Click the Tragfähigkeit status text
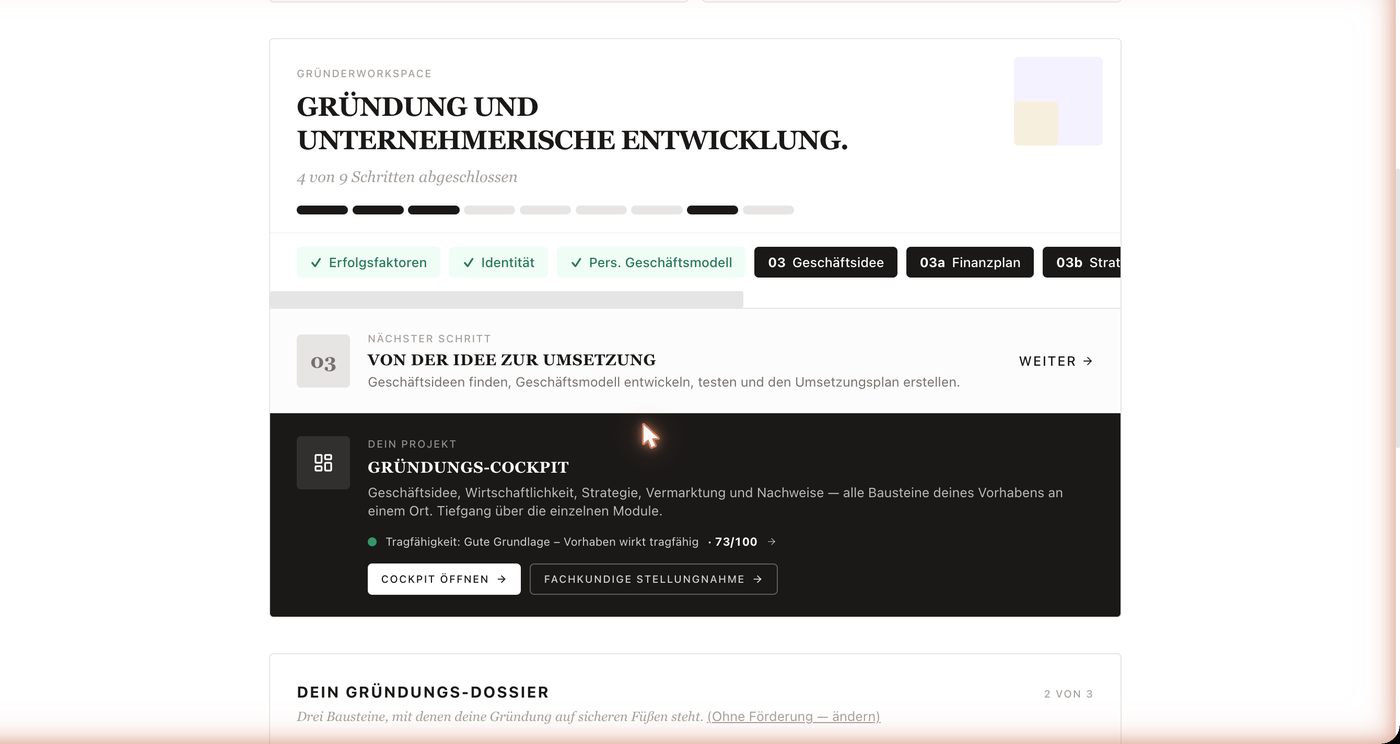The image size is (1400, 744). click(x=542, y=542)
